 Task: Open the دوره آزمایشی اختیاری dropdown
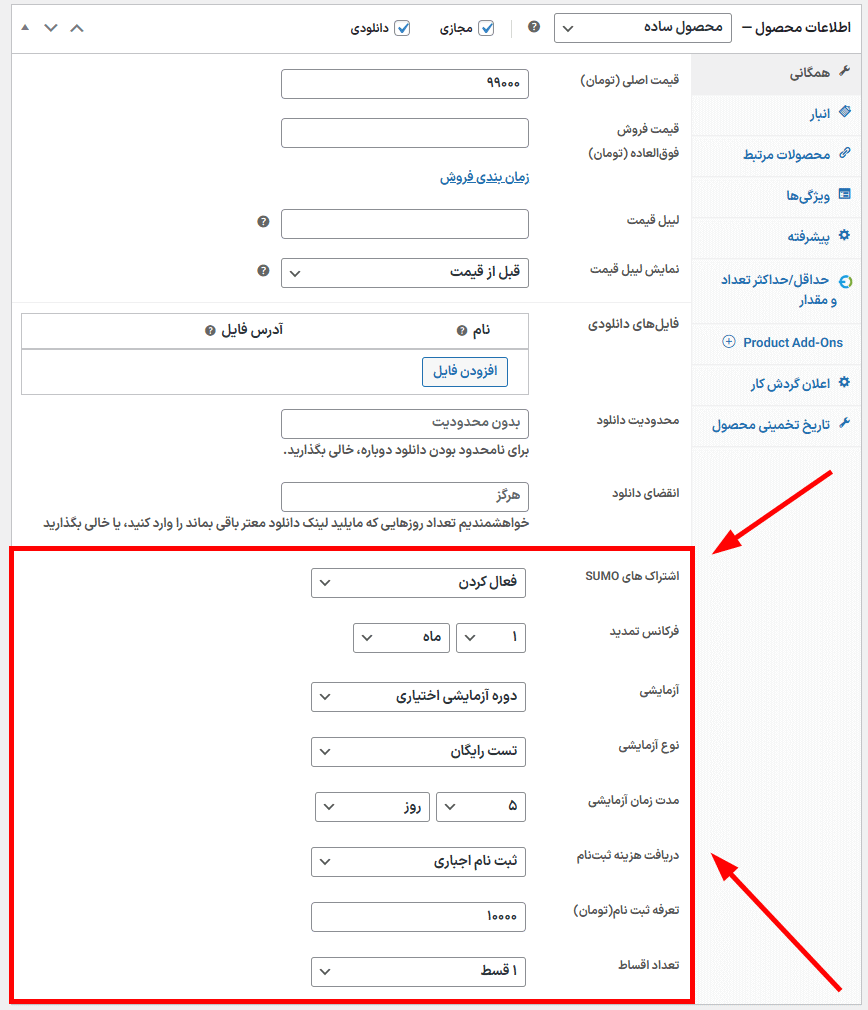click(419, 697)
